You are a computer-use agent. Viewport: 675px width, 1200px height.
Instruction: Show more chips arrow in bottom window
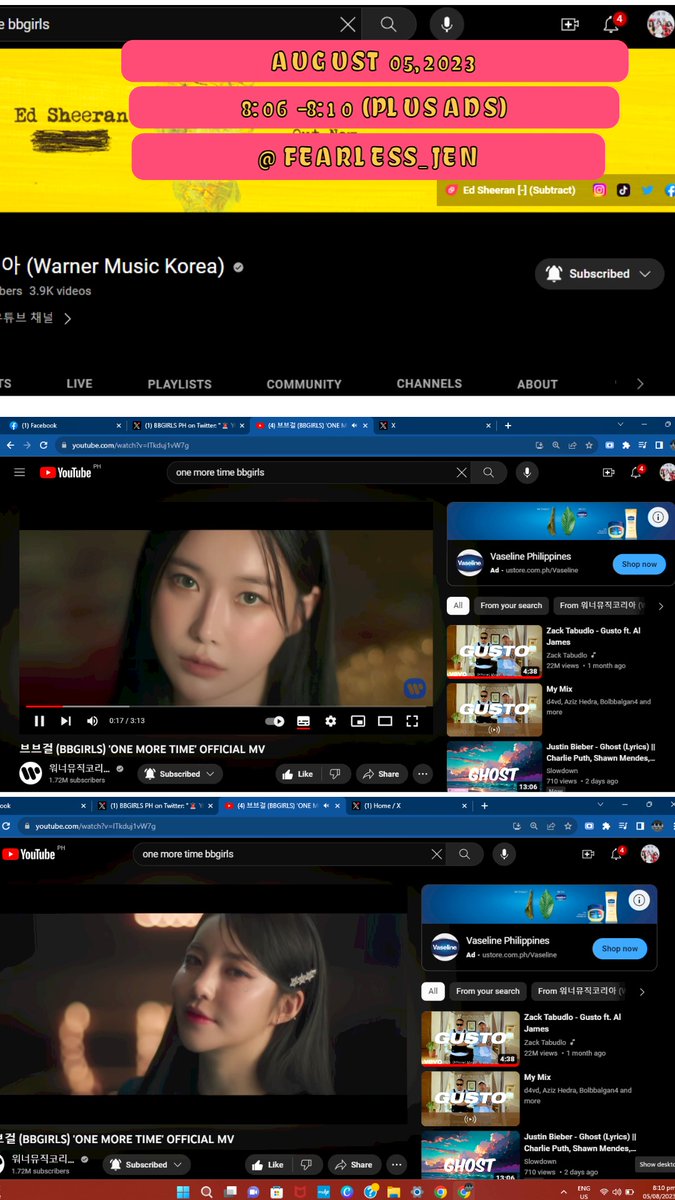click(x=642, y=992)
